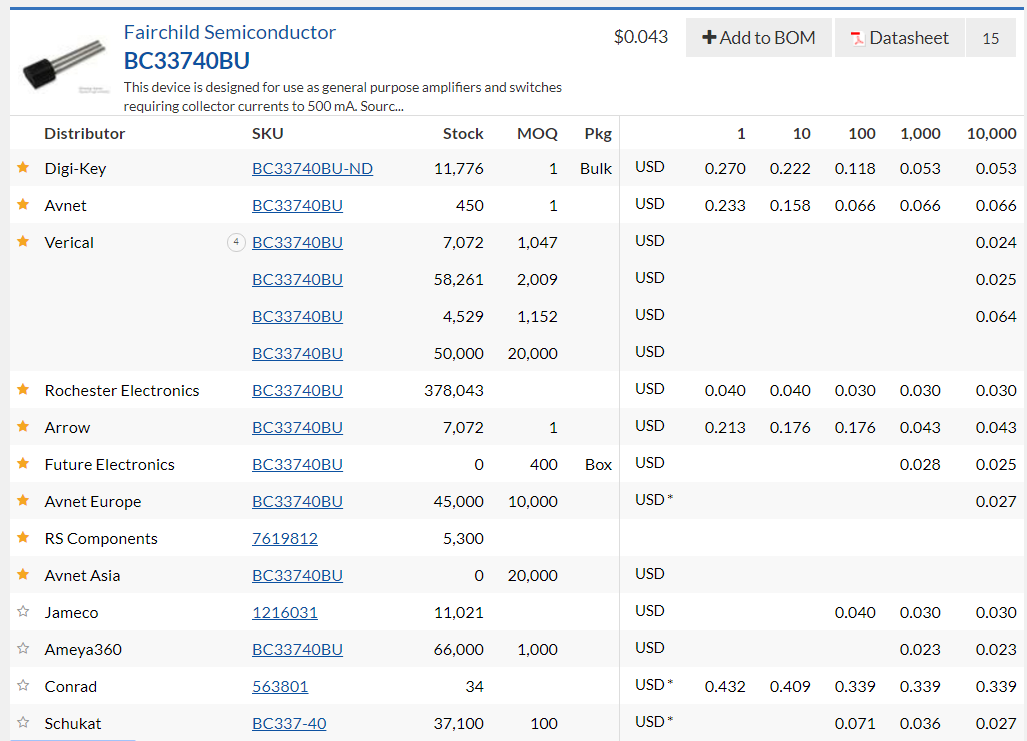Toggle the star for Future Electronics
1027x741 pixels.
(23, 464)
